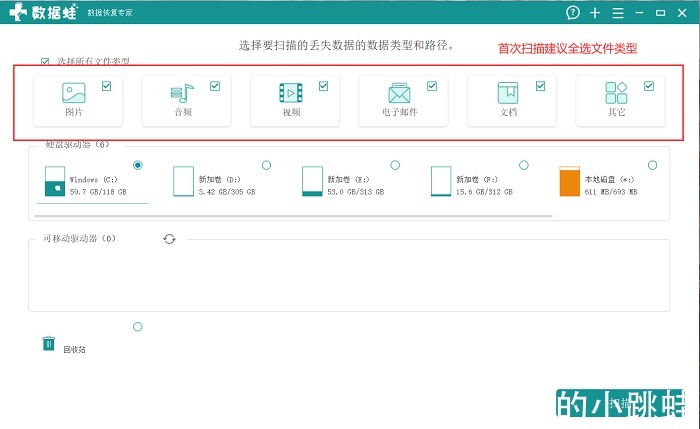This screenshot has height=429, width=700.
Task: Toggle the 选择所有文件类型 checkbox
Action: [x=45, y=62]
